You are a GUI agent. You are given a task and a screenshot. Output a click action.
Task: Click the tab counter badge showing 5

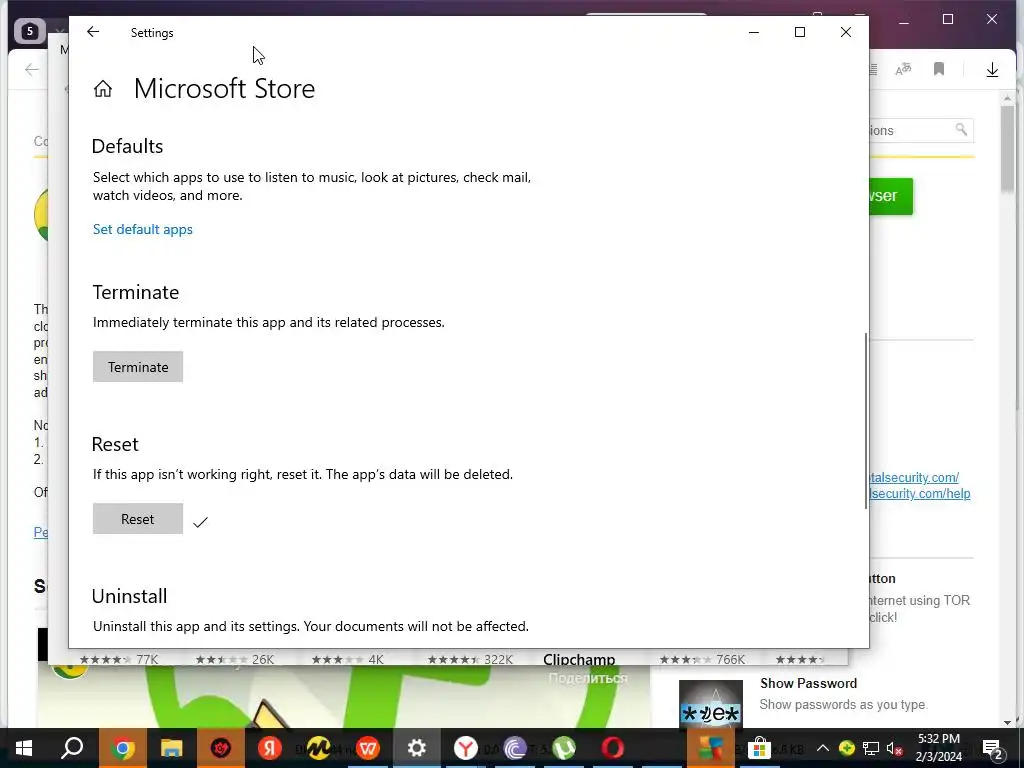(x=29, y=31)
